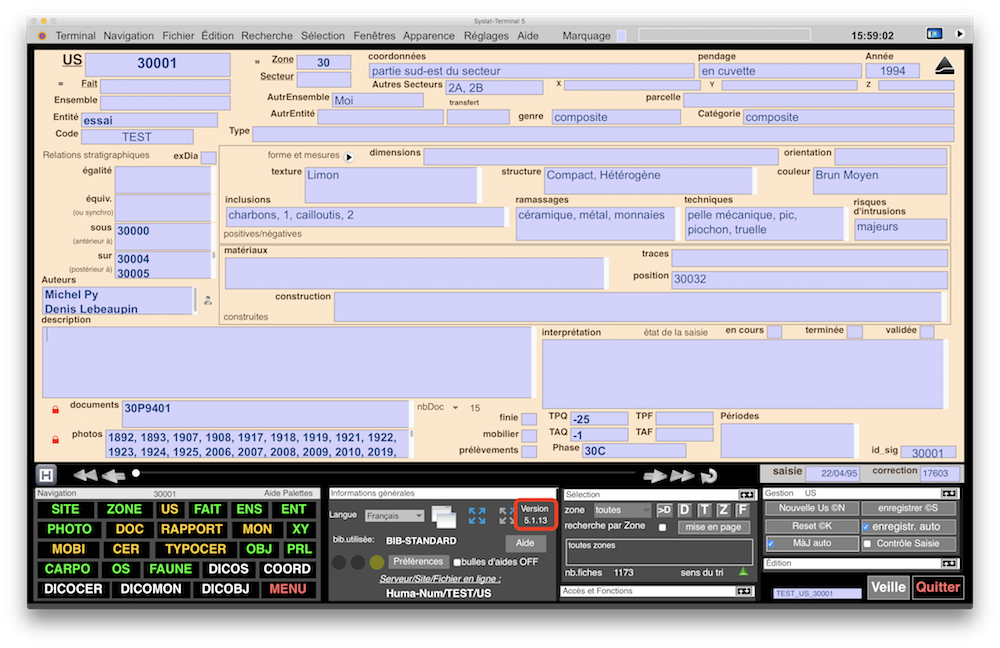Check the 'validée' box
This screenshot has width=1000, height=648.
pos(927,332)
